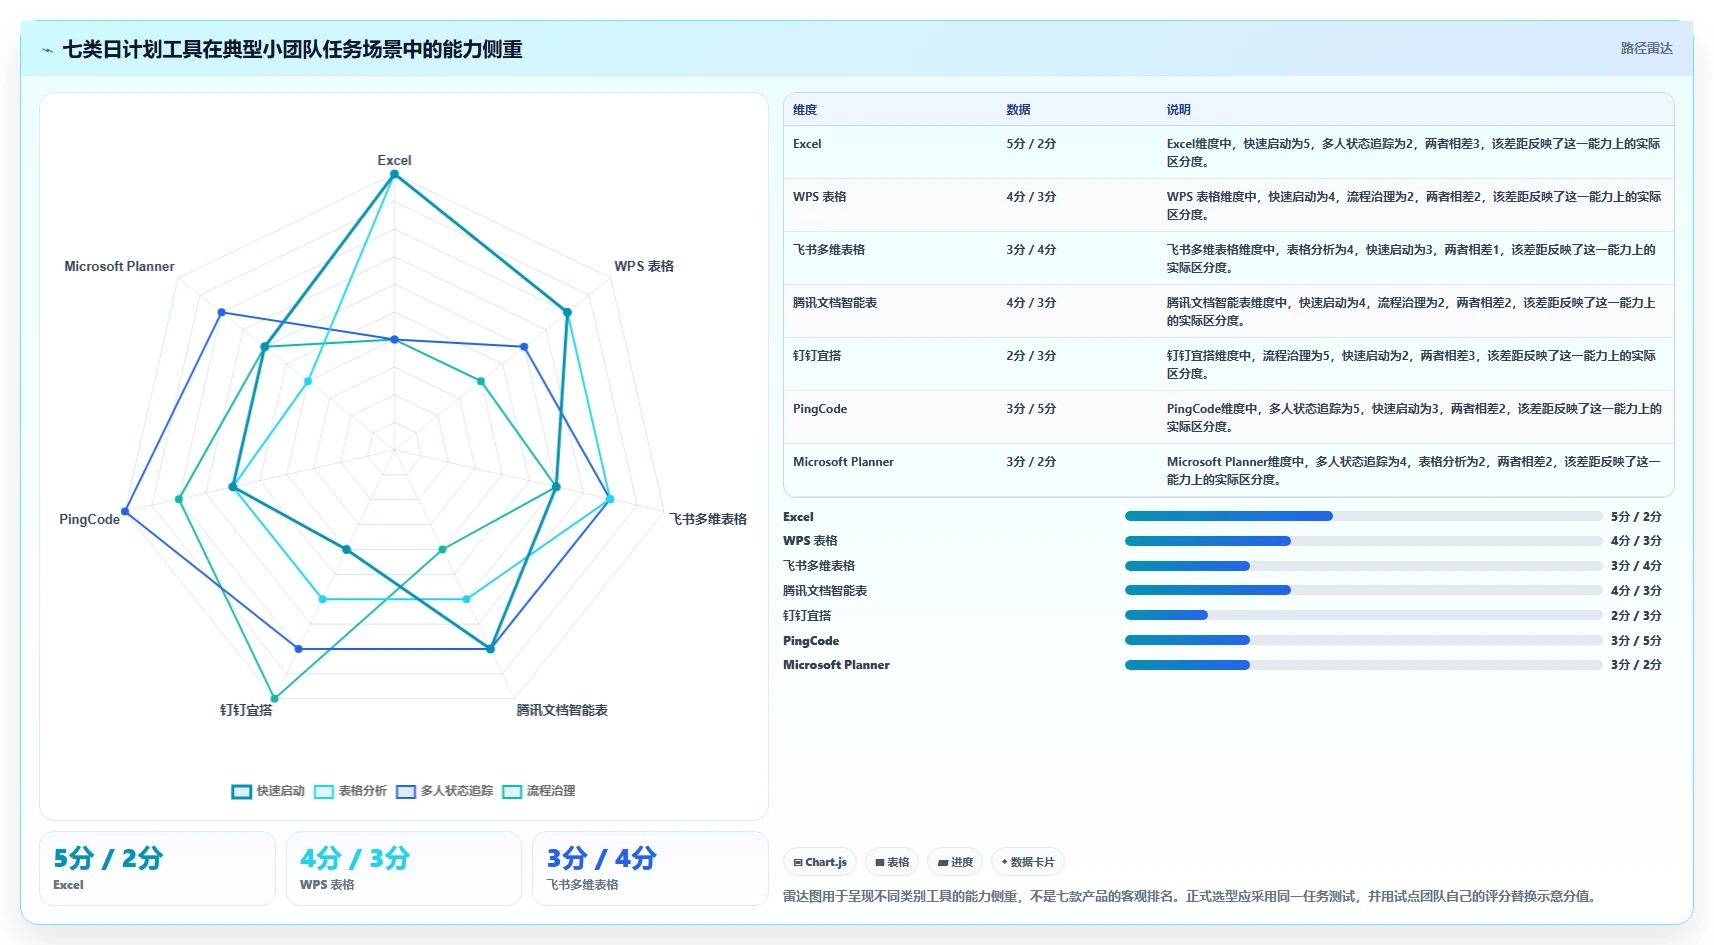Click 3分 / 5分 value beside PingCode bar
Image resolution: width=1714 pixels, height=945 pixels.
tap(1636, 641)
